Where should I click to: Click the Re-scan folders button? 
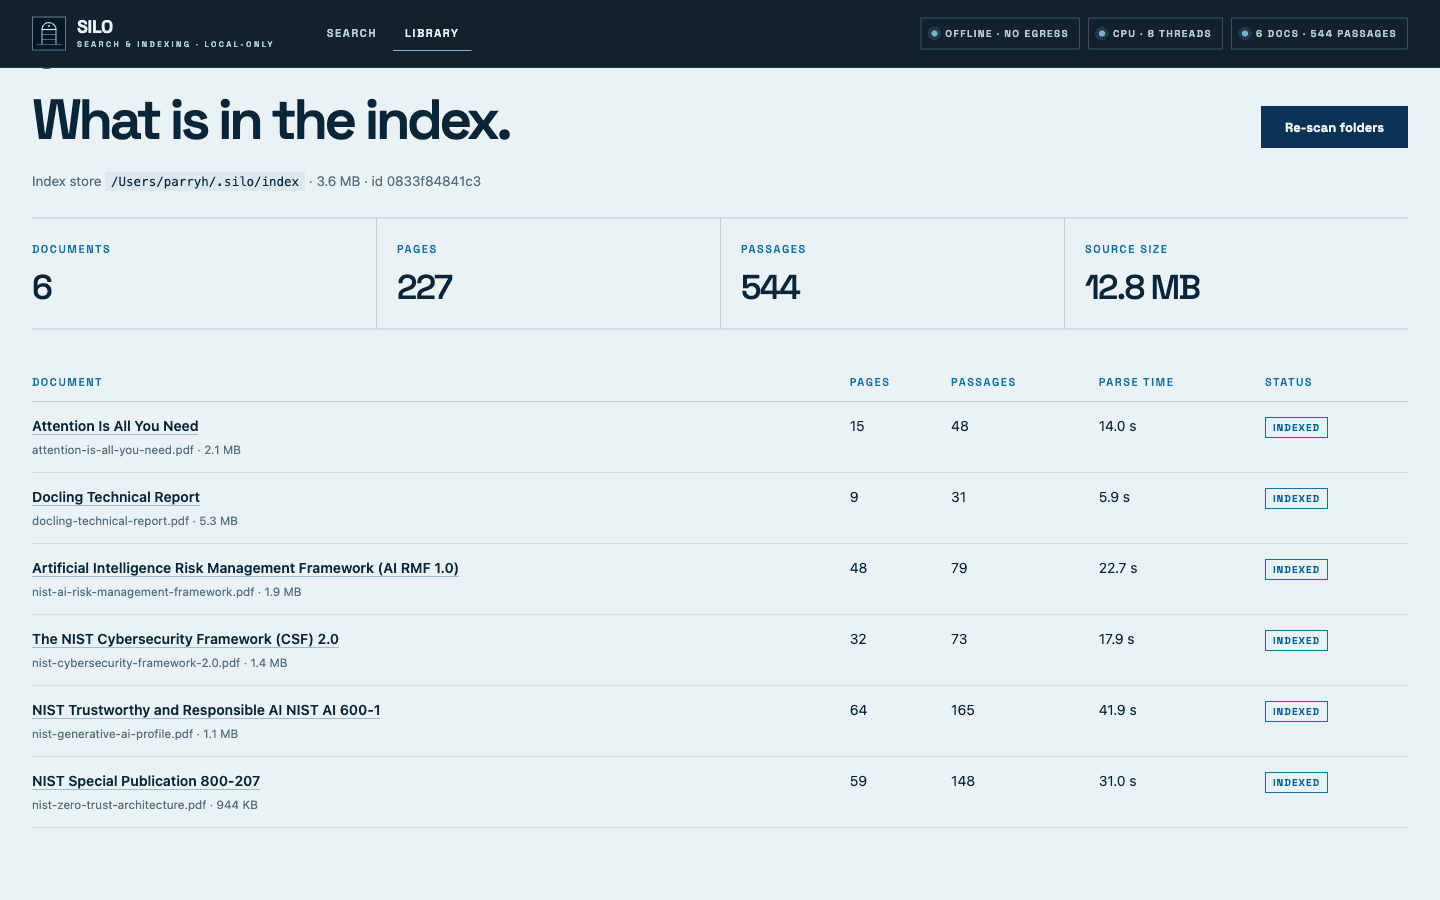click(x=1334, y=127)
